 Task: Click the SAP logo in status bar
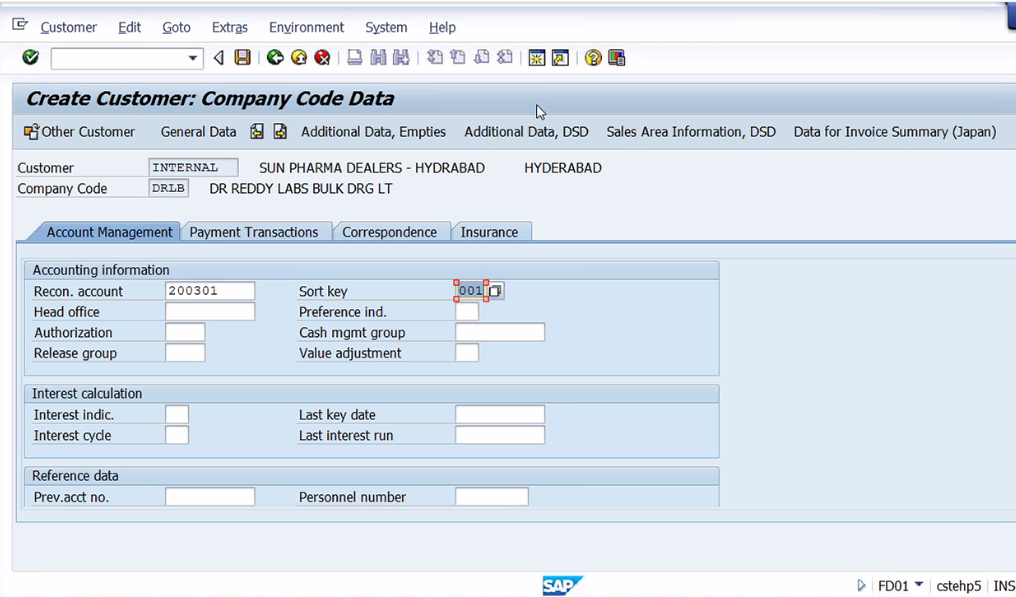click(562, 586)
